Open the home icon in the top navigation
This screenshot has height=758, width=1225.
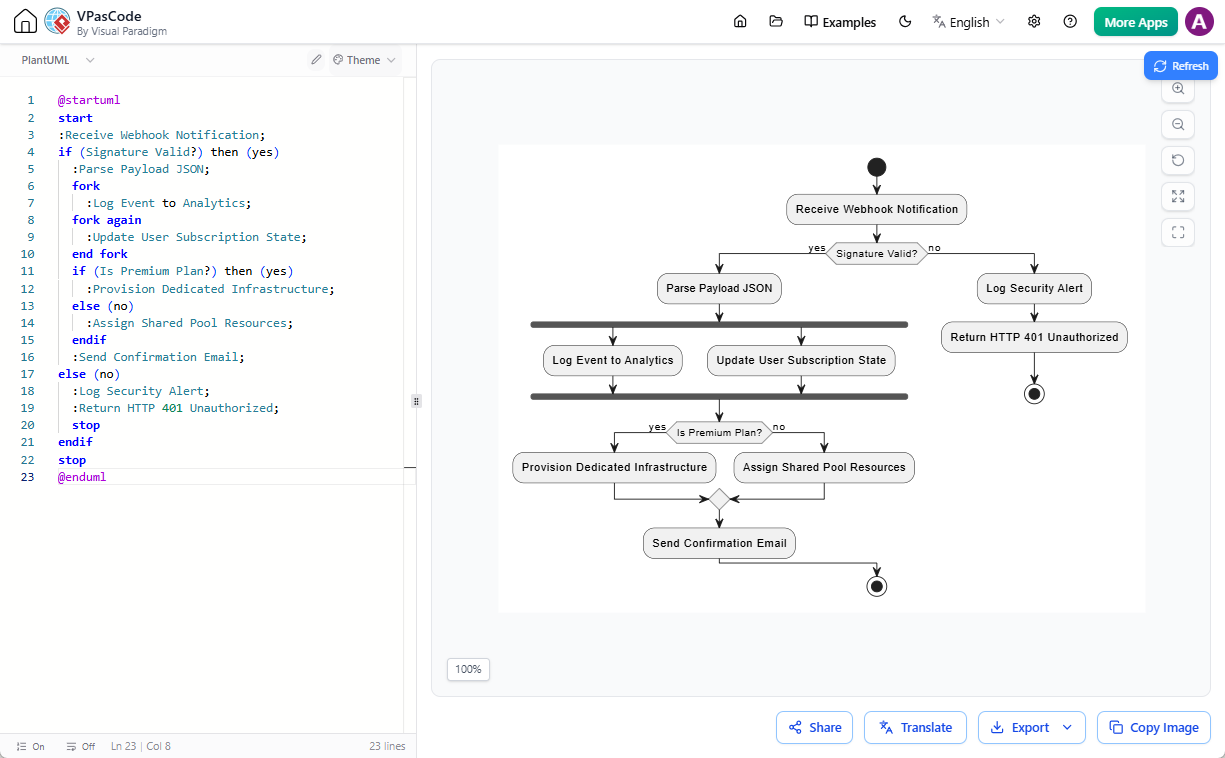pyautogui.click(x=740, y=22)
